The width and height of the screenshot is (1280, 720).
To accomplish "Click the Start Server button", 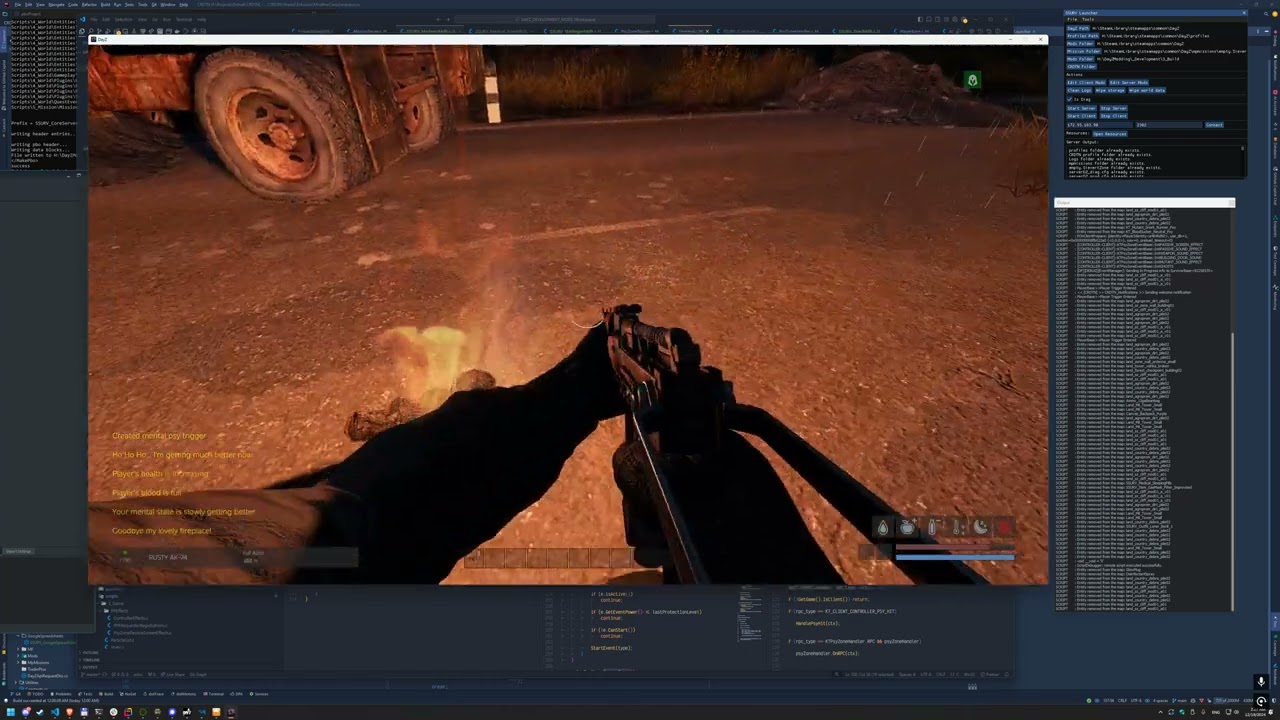I will pyautogui.click(x=1081, y=108).
